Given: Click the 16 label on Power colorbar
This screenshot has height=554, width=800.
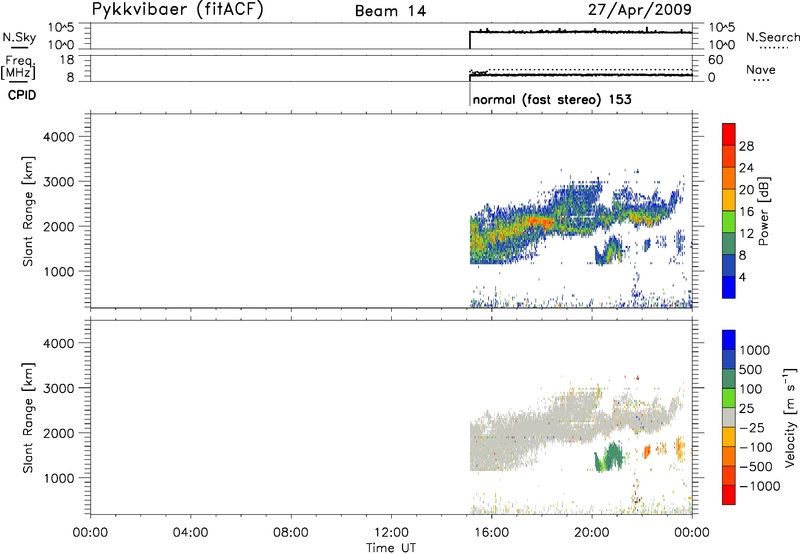Looking at the screenshot, I should (746, 212).
